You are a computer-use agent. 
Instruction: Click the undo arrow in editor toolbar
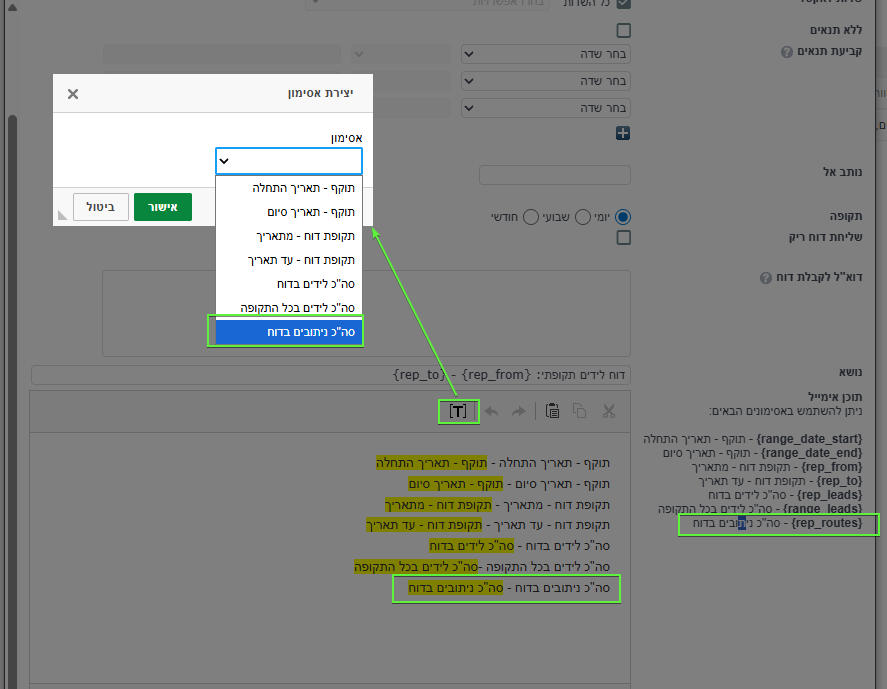click(x=491, y=411)
